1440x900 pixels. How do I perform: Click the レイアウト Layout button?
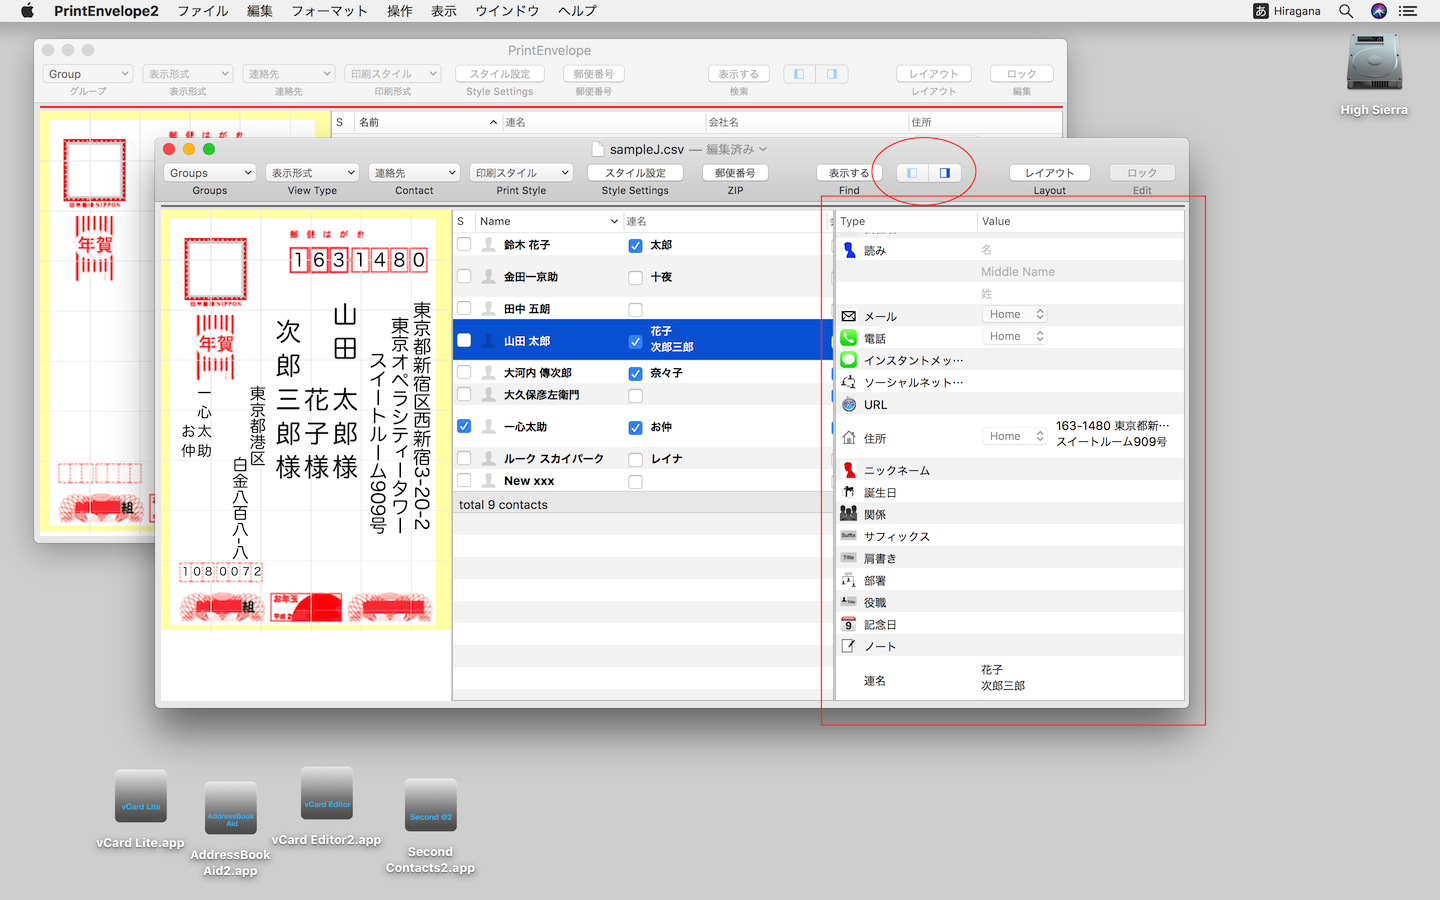click(x=1049, y=173)
